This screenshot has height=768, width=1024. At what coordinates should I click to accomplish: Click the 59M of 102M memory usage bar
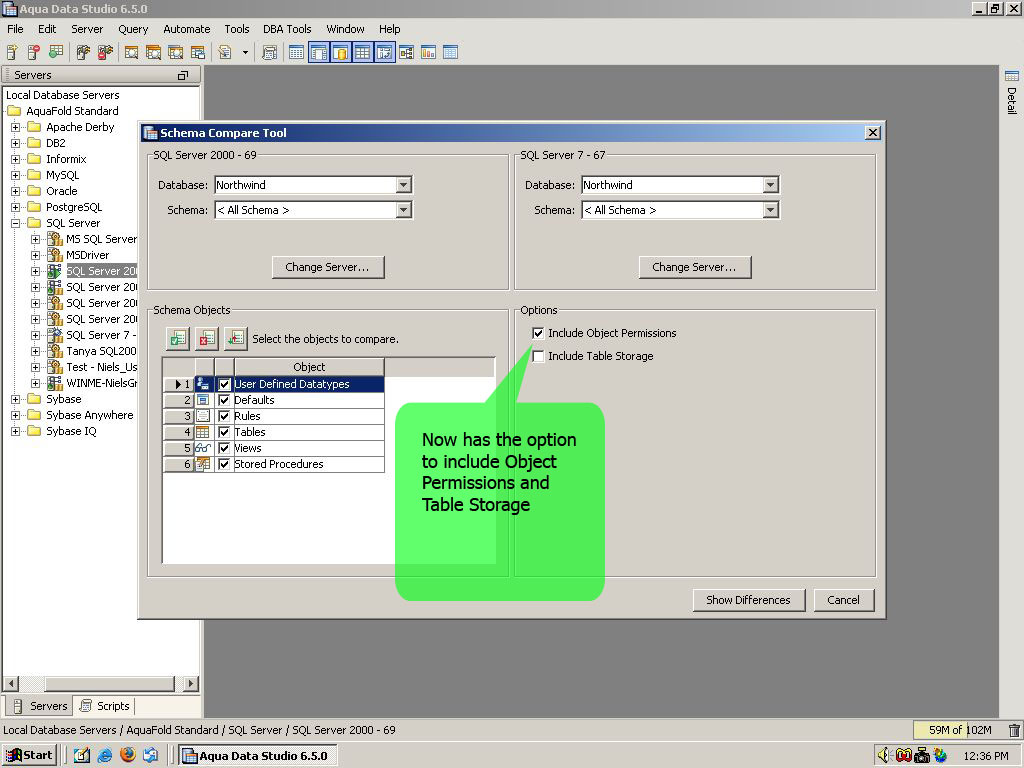(960, 730)
